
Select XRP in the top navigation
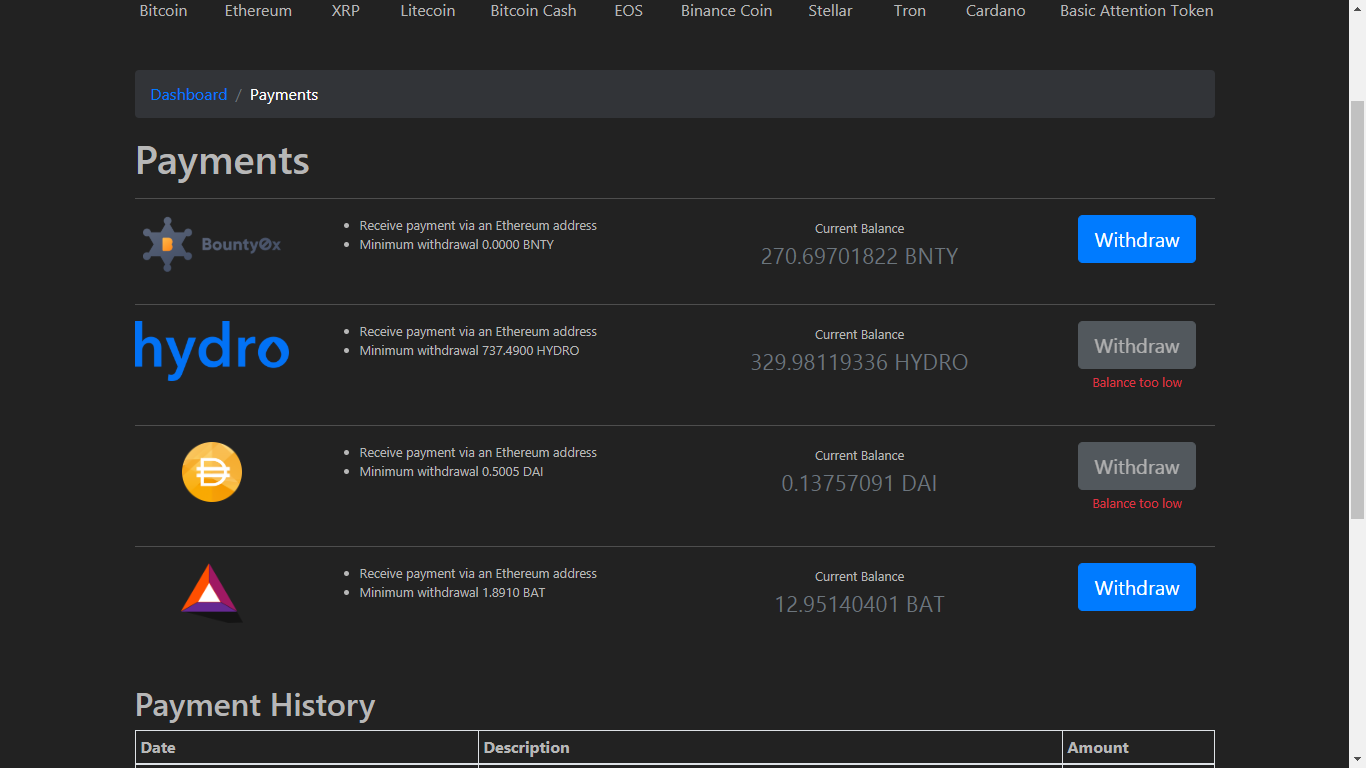coord(346,11)
